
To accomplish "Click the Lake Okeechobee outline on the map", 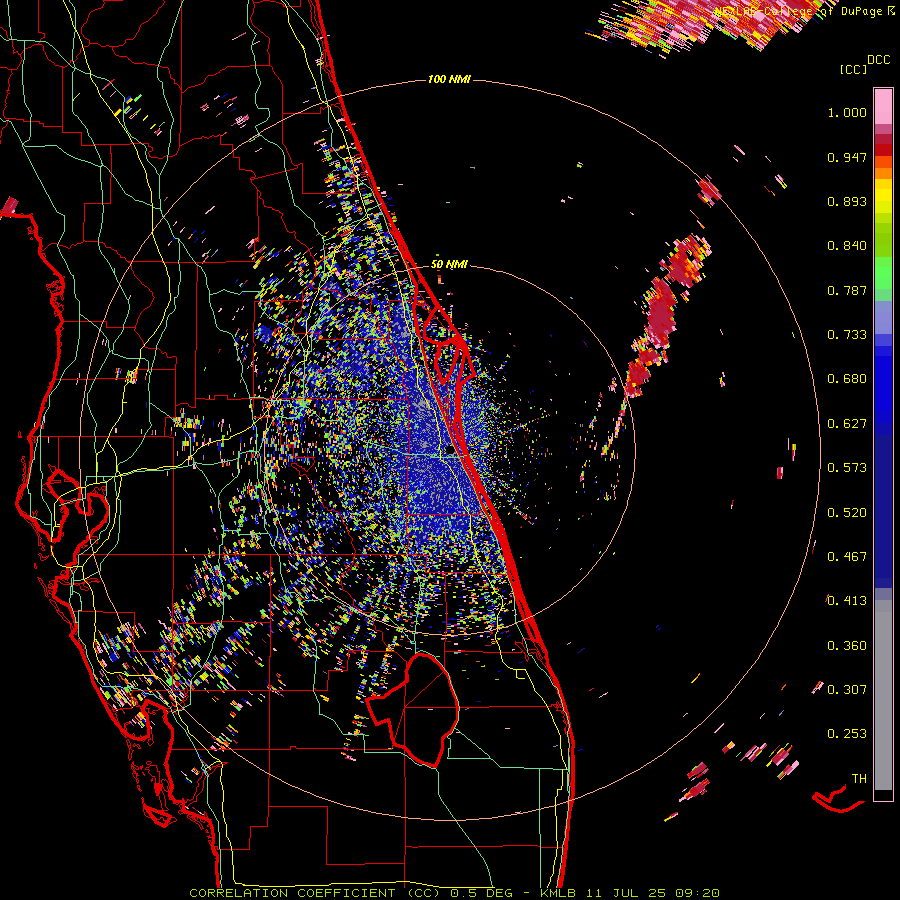I will 413,710.
